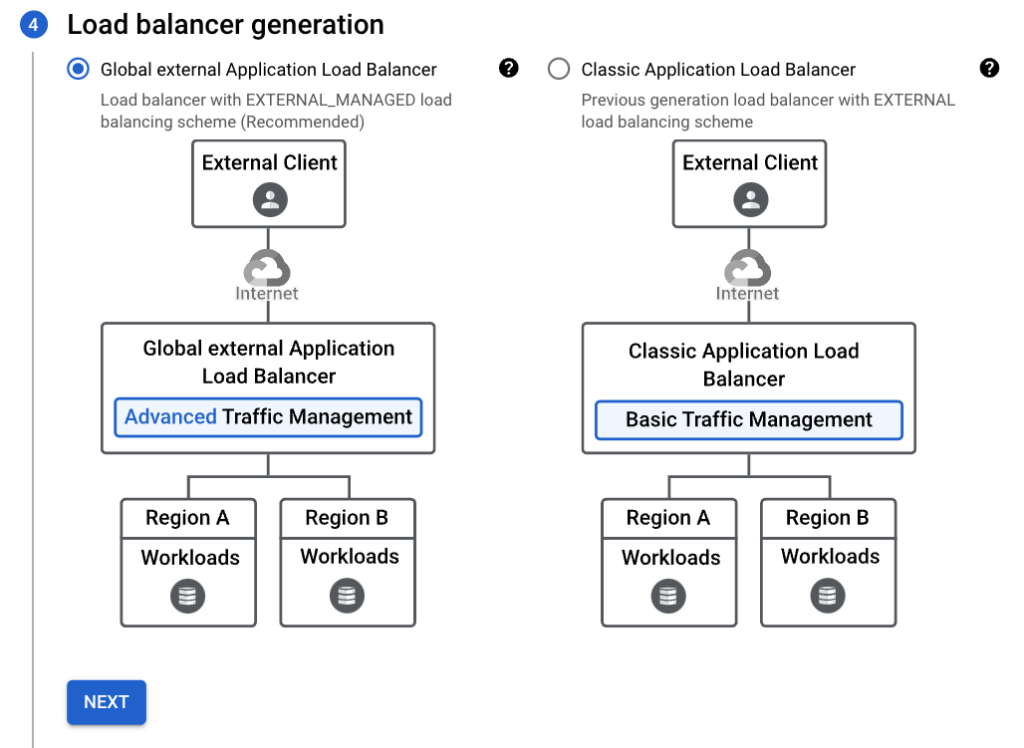
Task: Click 'Classic Application Load Balancer' option label
Action: coord(718,69)
